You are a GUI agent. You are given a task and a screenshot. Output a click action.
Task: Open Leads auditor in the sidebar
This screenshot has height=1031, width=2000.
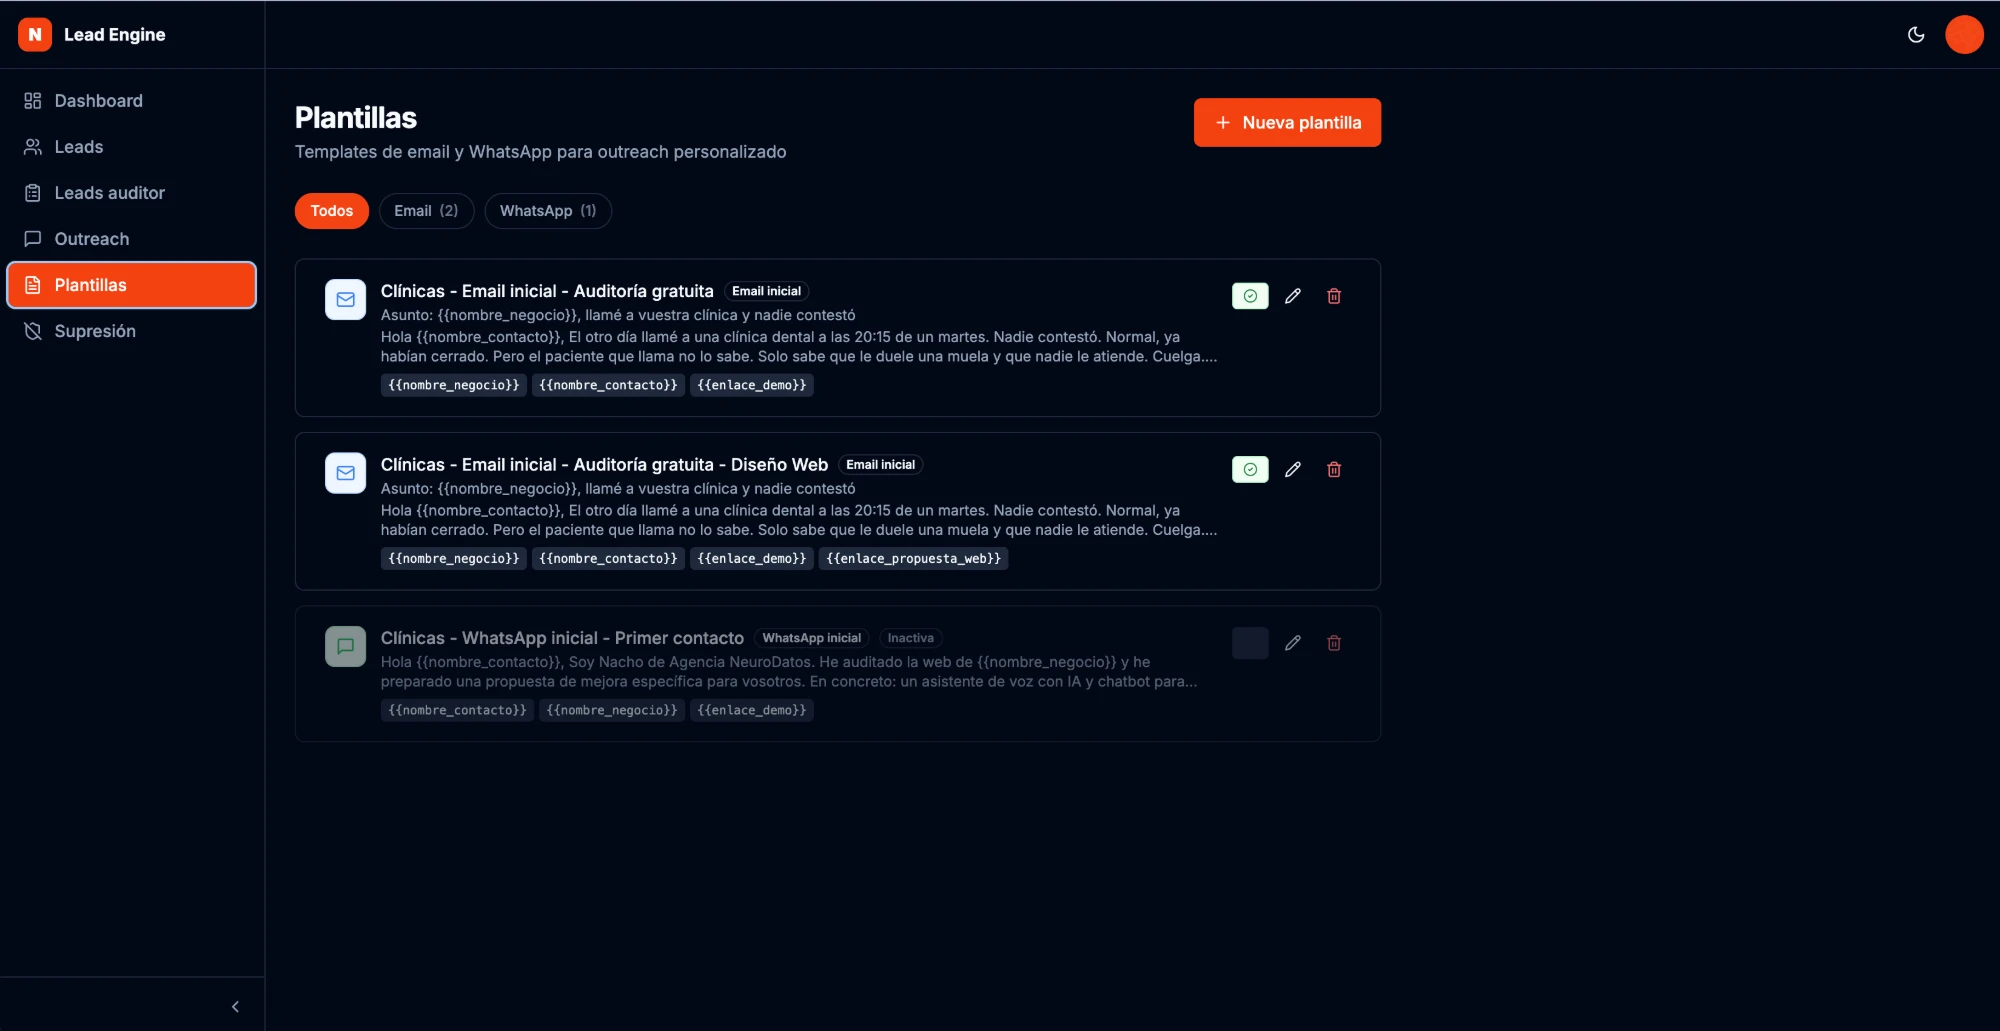coord(132,193)
